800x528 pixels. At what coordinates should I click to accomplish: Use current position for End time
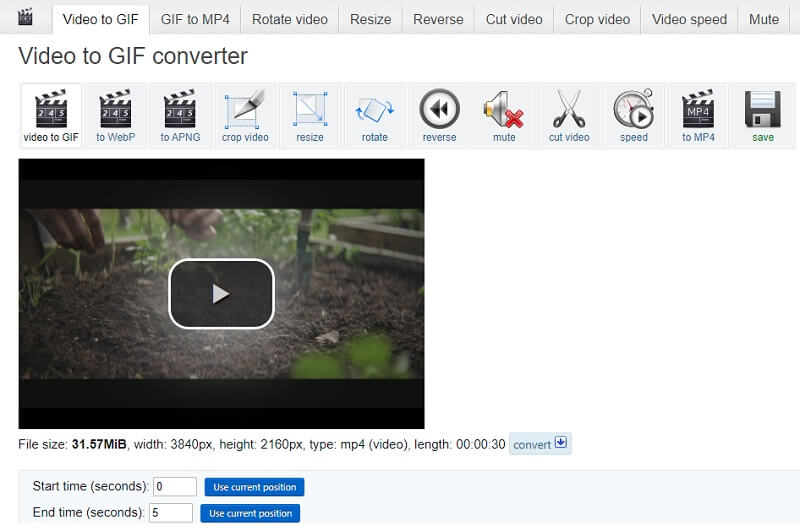pyautogui.click(x=249, y=513)
